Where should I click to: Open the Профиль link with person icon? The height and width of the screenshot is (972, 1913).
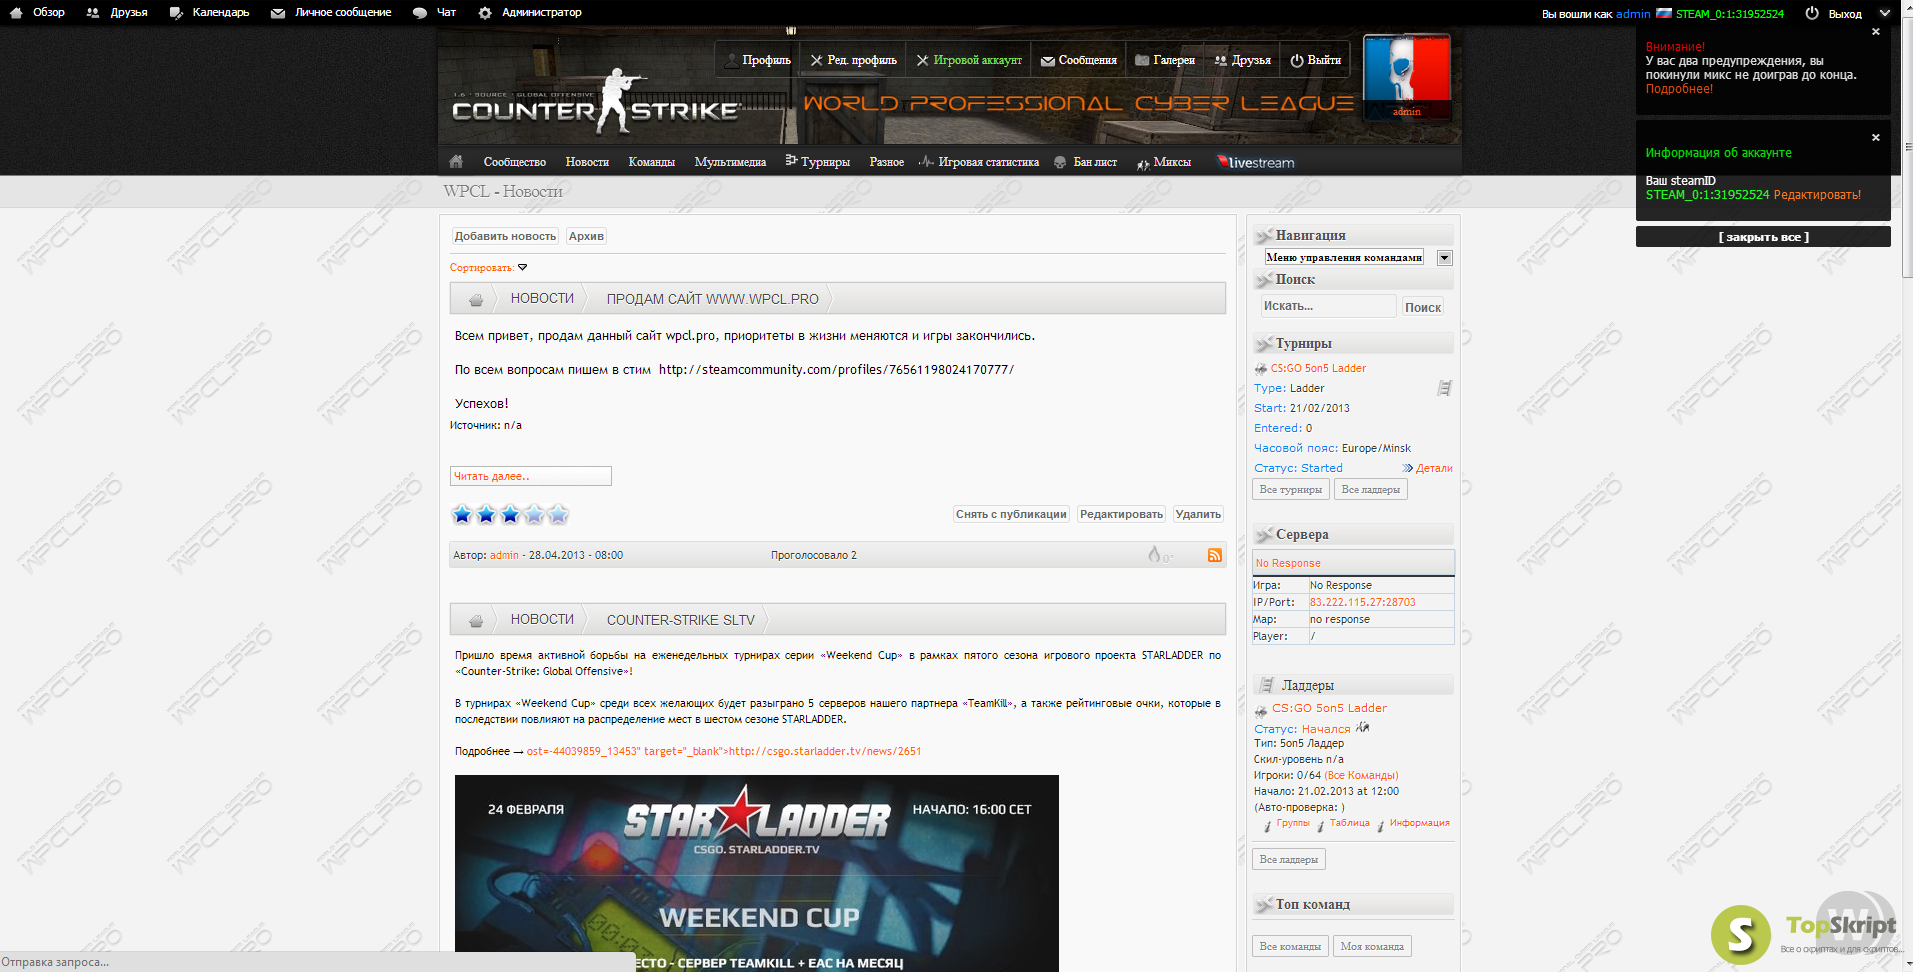(758, 60)
